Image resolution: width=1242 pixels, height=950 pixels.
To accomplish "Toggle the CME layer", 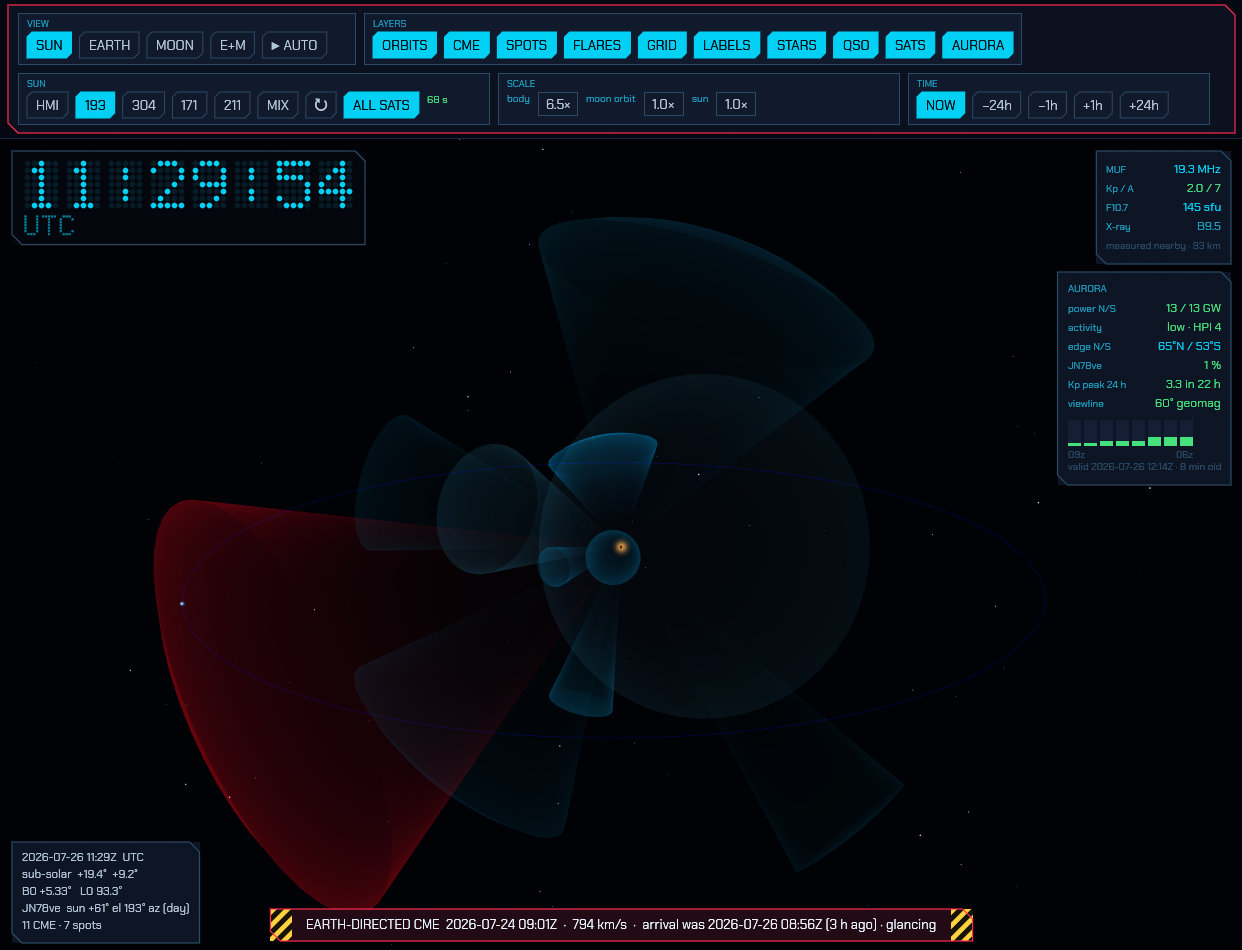I will pos(466,45).
